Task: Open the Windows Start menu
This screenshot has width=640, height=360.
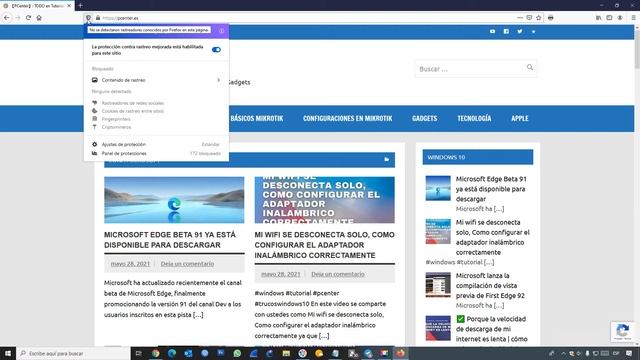Action: click(8, 353)
